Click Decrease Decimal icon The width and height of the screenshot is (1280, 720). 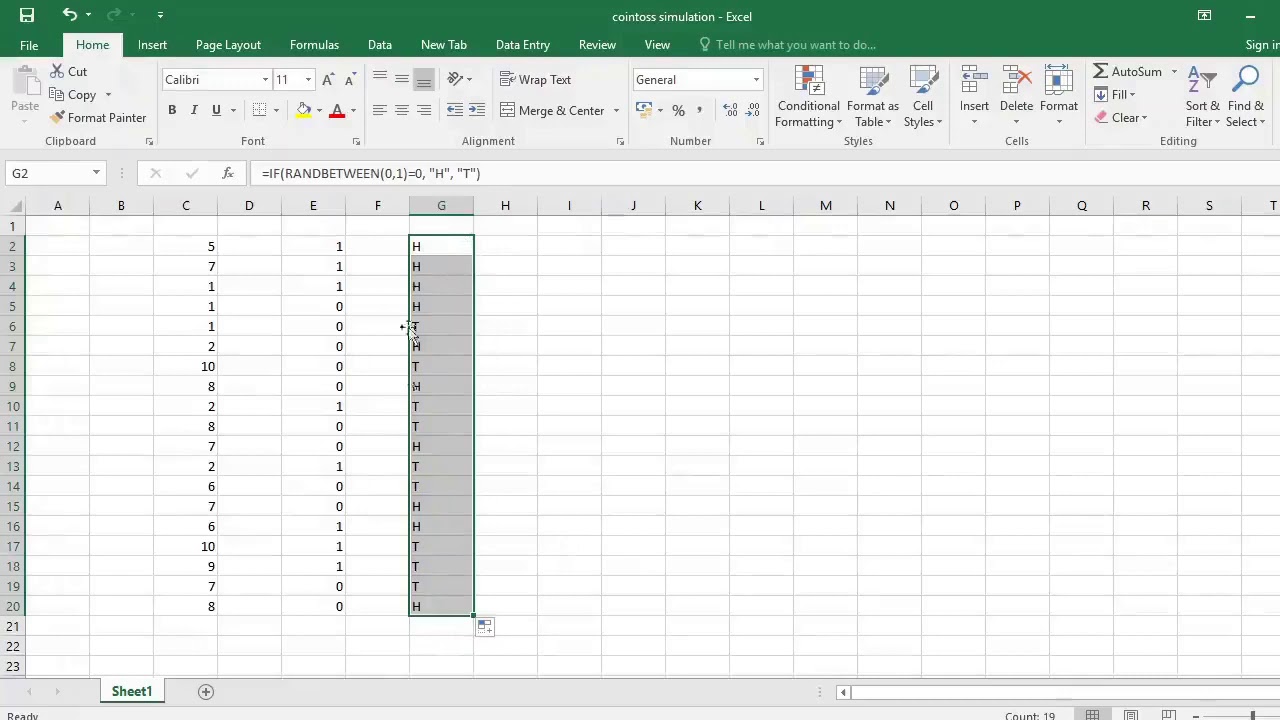tap(753, 110)
